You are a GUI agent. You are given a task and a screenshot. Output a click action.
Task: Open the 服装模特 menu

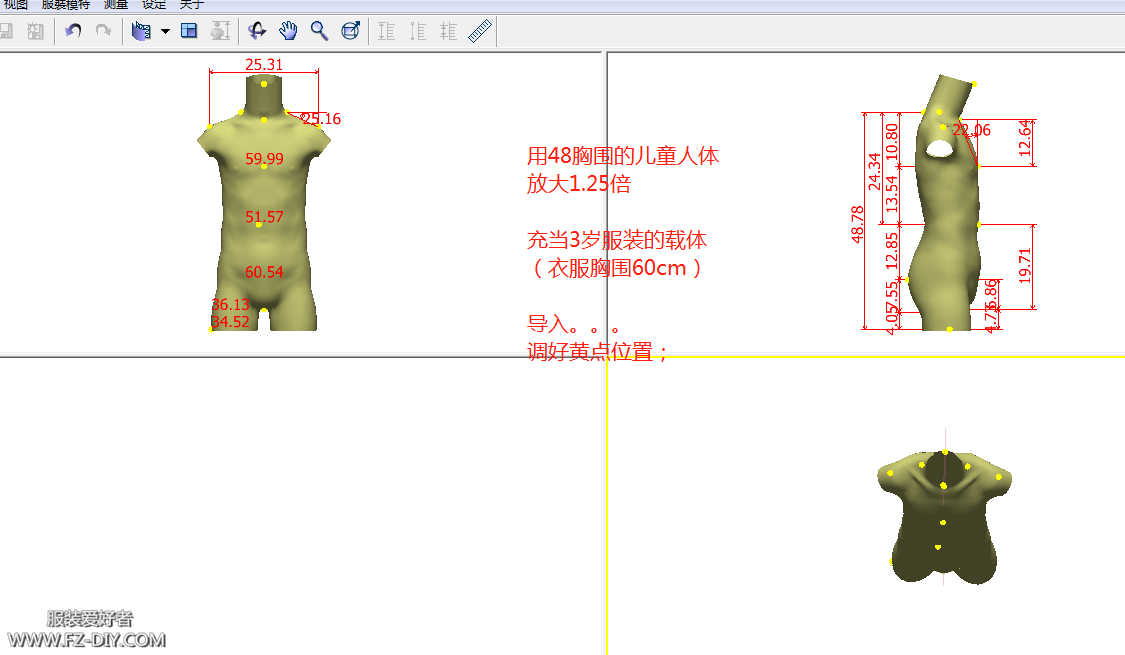[66, 4]
